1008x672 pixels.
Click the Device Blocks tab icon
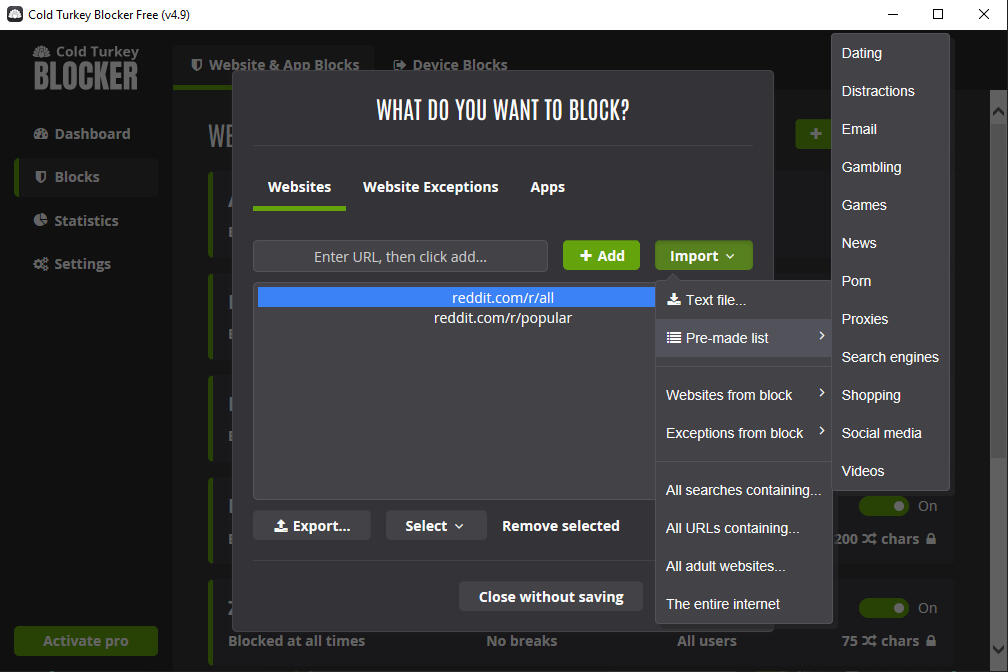400,65
